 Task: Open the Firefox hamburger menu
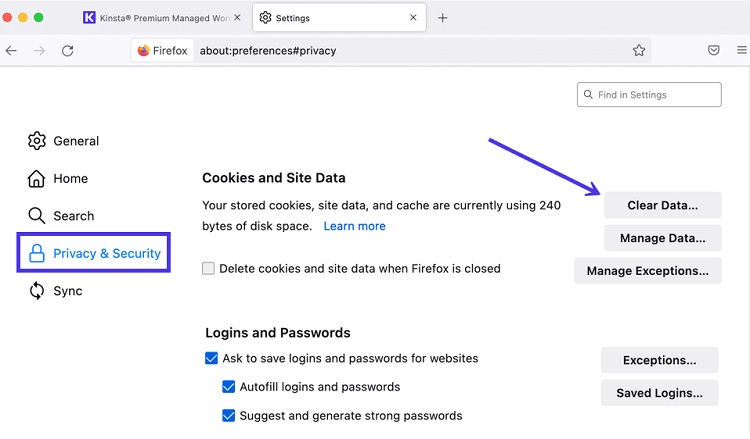742,50
